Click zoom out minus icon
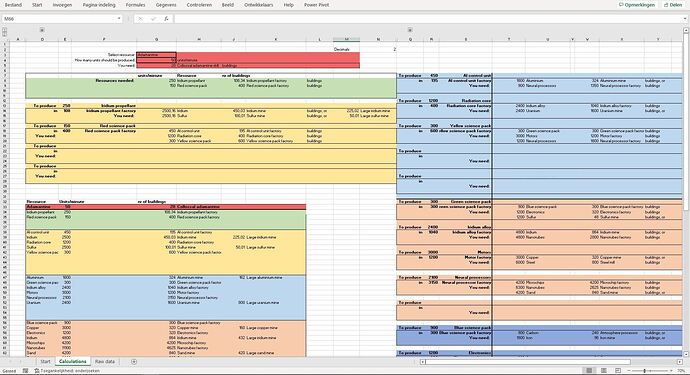The height and width of the screenshot is (375, 690). [630, 371]
